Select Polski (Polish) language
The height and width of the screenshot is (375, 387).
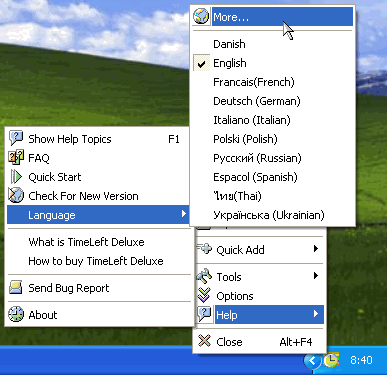[272, 139]
